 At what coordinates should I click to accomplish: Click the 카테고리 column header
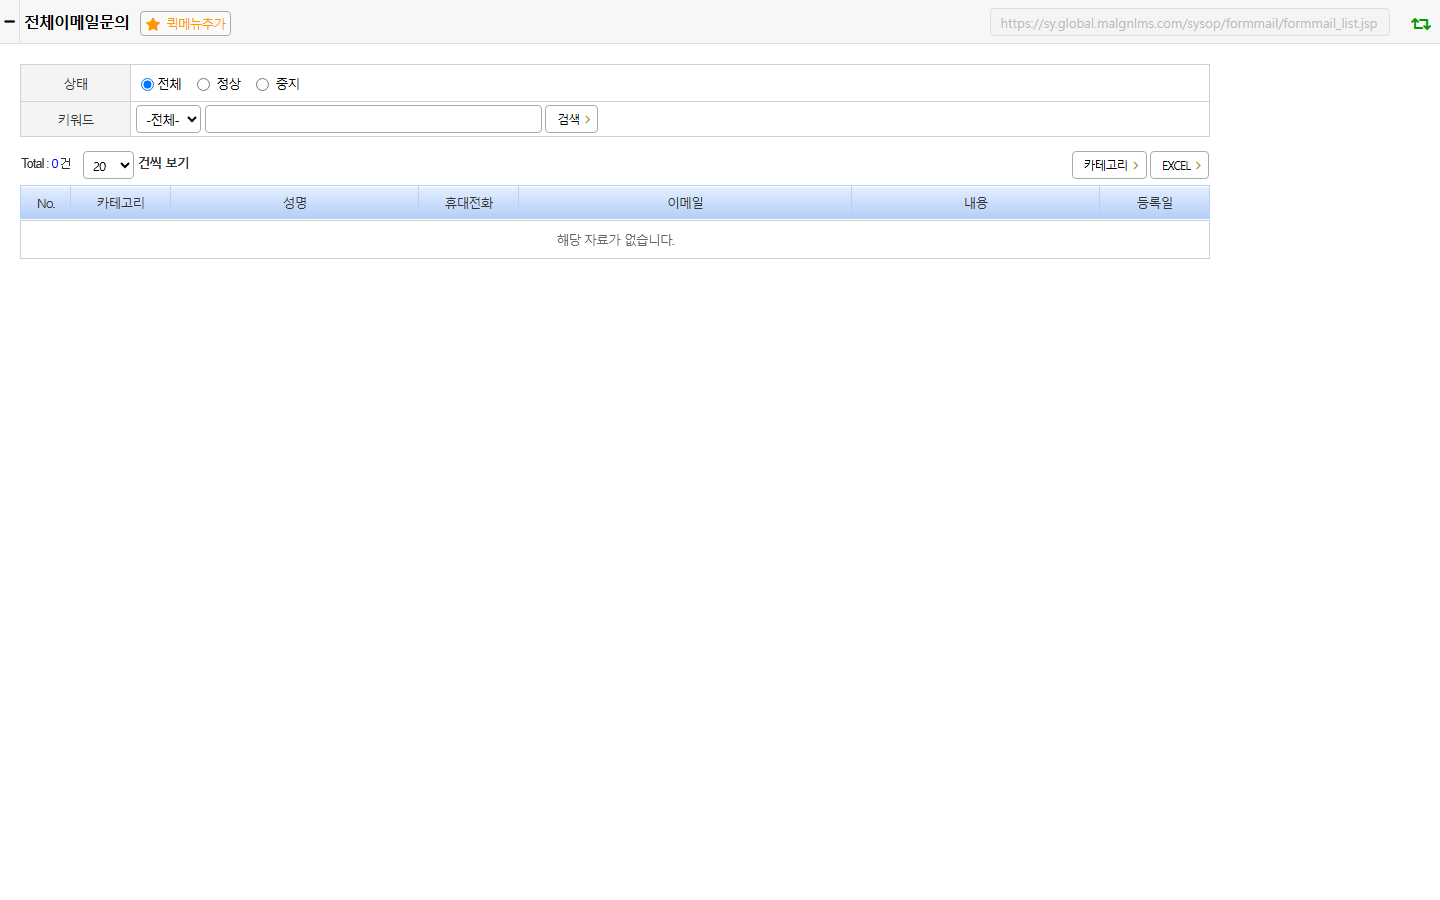click(x=120, y=203)
